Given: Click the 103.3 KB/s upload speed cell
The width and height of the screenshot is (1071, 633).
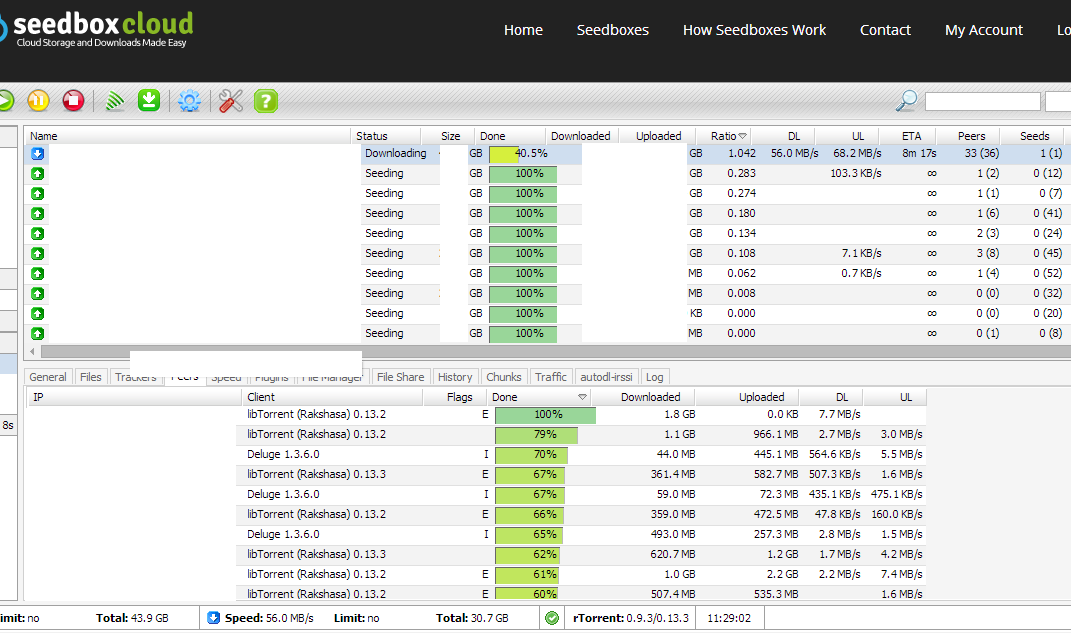Looking at the screenshot, I should coord(855,173).
